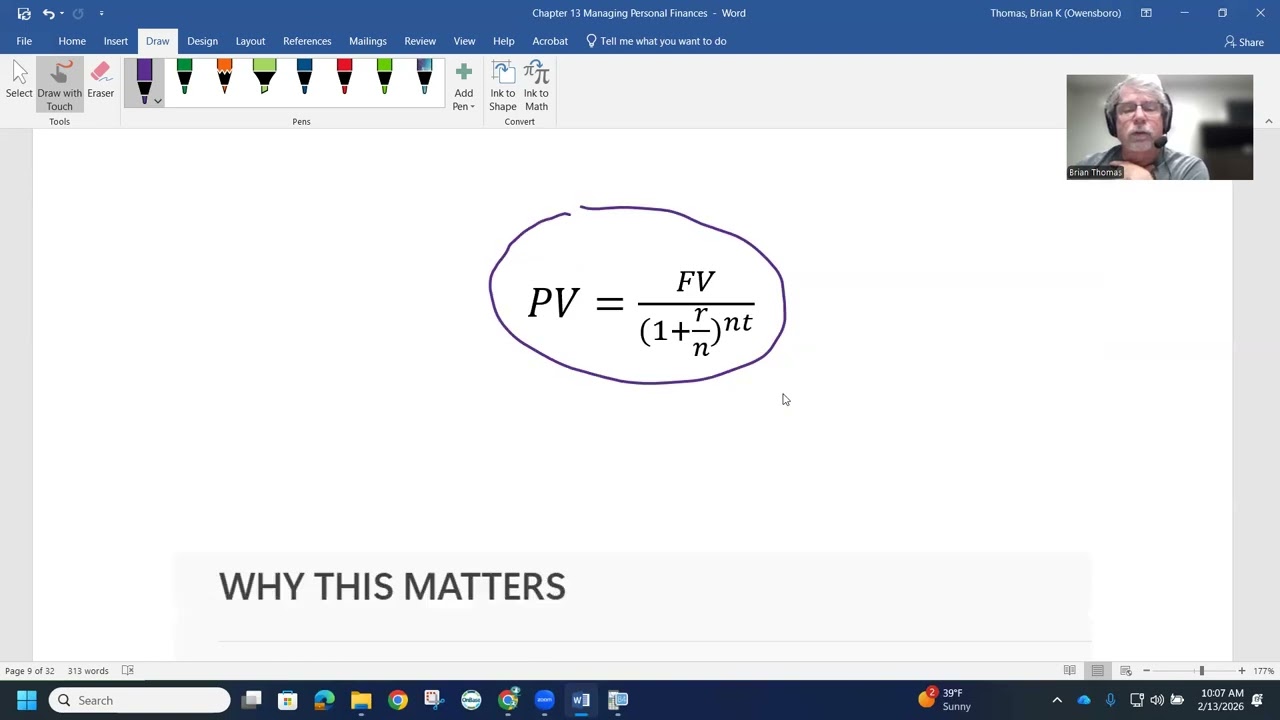
Task: Click the zoom slider handle
Action: 1201,671
